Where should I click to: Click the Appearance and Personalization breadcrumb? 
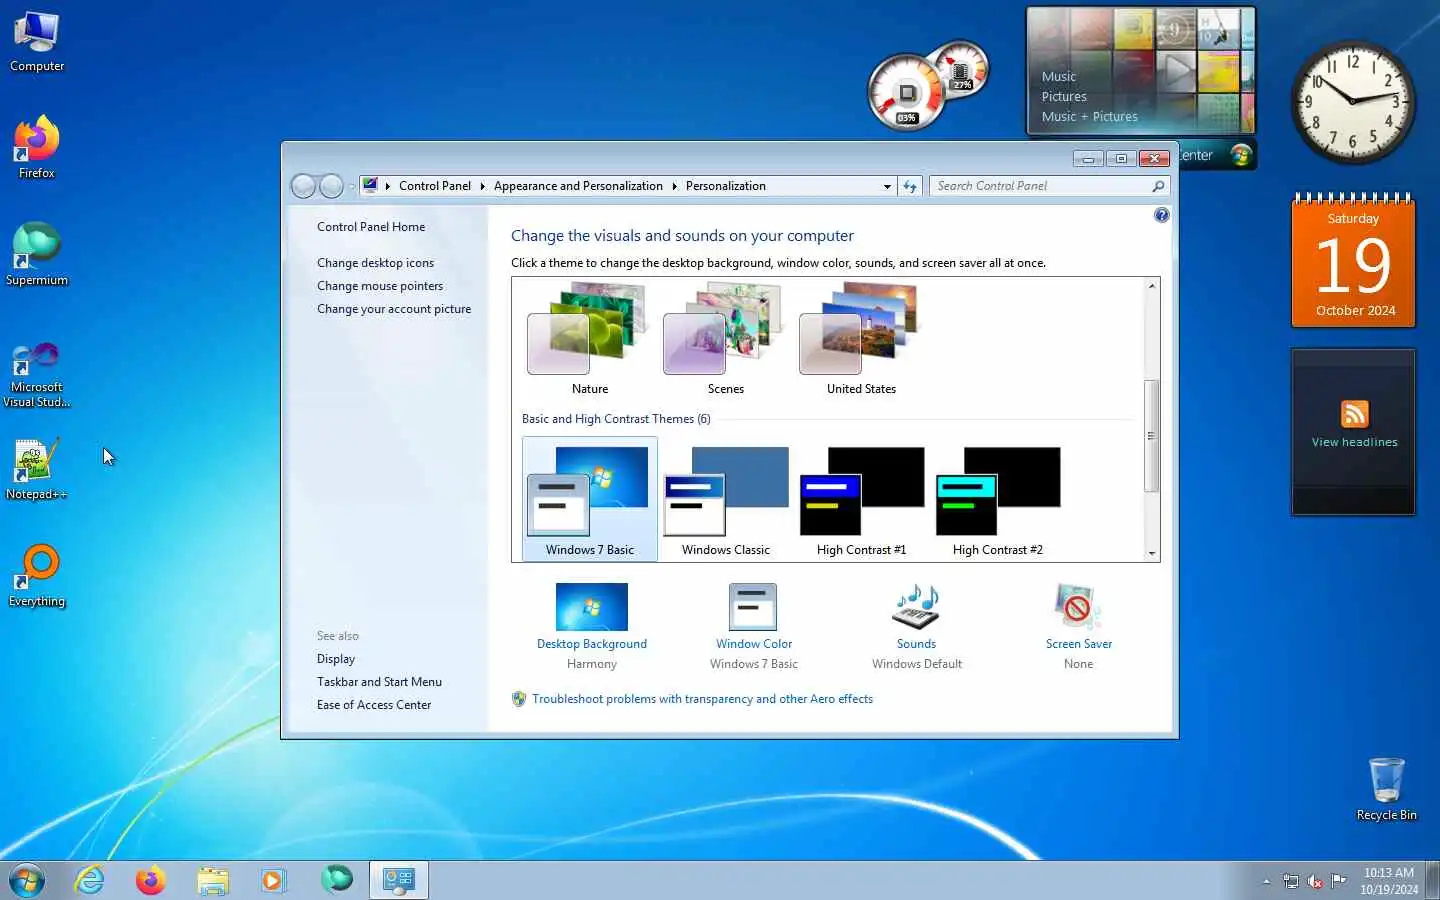coord(578,186)
